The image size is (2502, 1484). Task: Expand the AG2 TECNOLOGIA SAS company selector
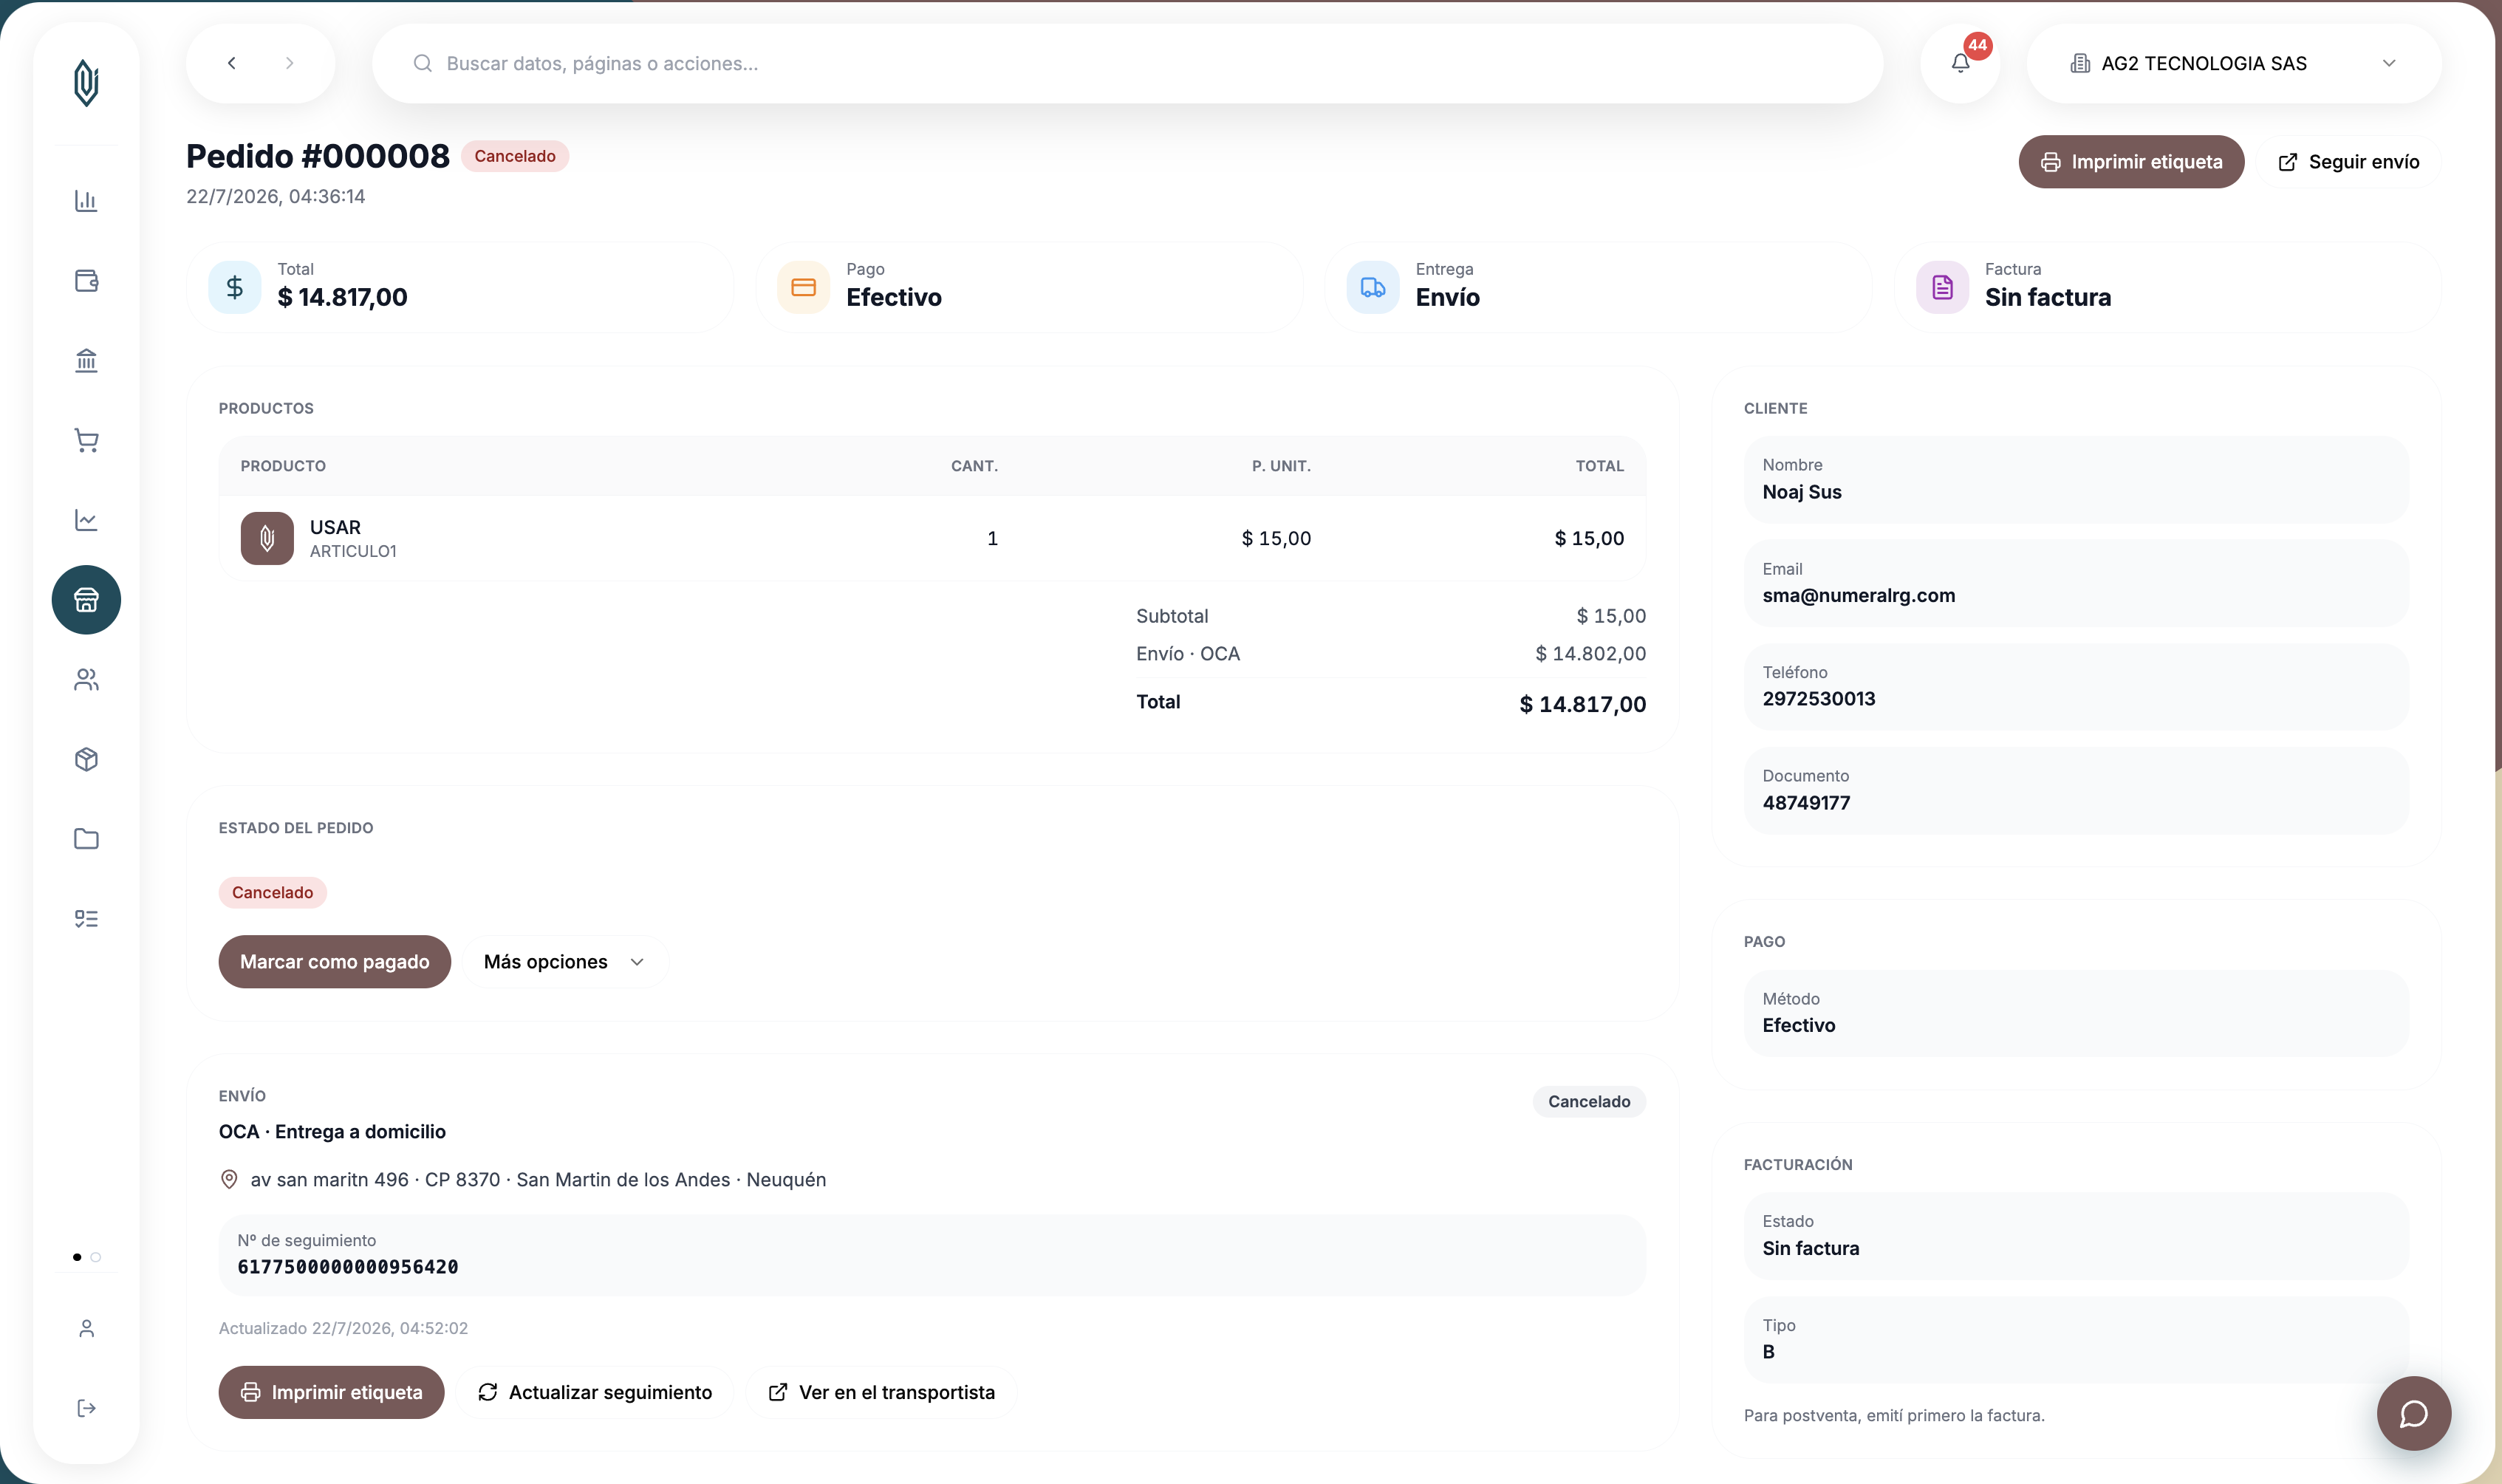pyautogui.click(x=2233, y=63)
